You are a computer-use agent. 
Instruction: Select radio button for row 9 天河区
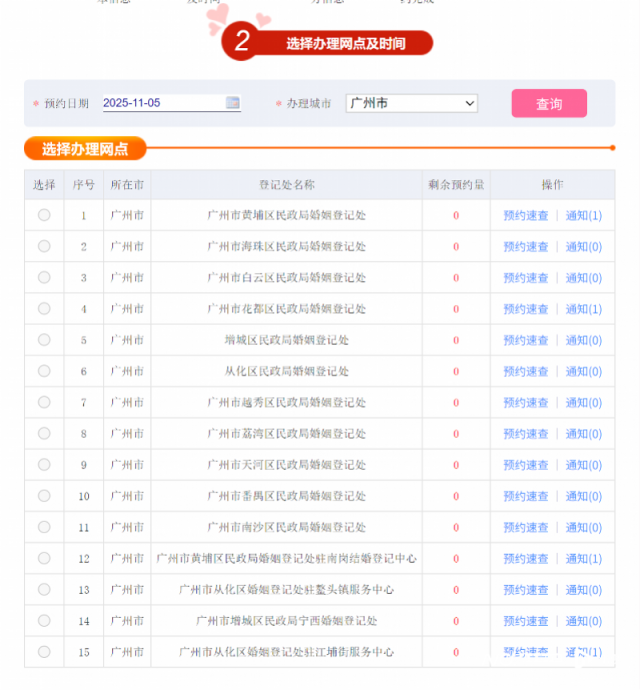coord(44,465)
